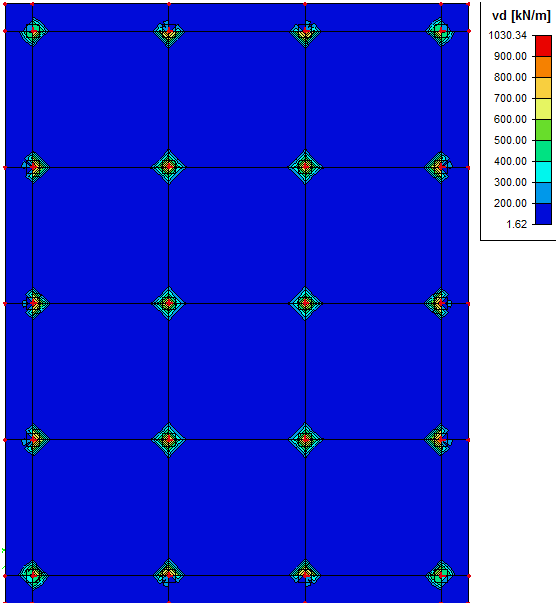Click the red node at top-left slab corner
558x605 pixels.
pyautogui.click(x=5, y=4)
